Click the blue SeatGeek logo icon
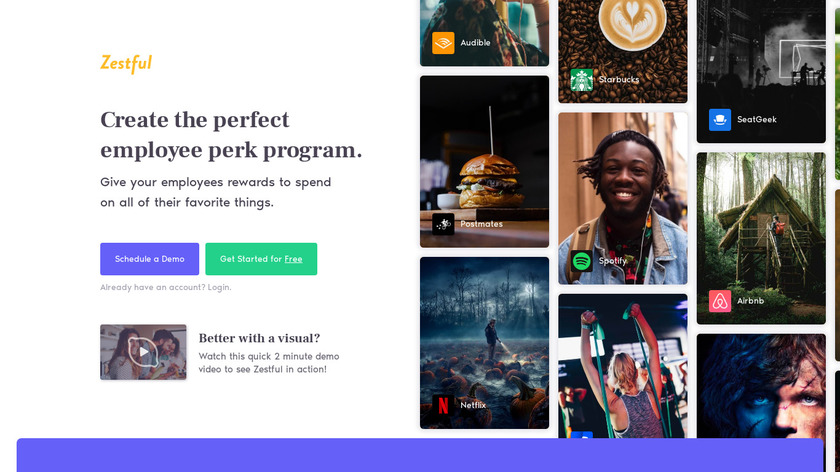The image size is (840, 472). coord(719,119)
